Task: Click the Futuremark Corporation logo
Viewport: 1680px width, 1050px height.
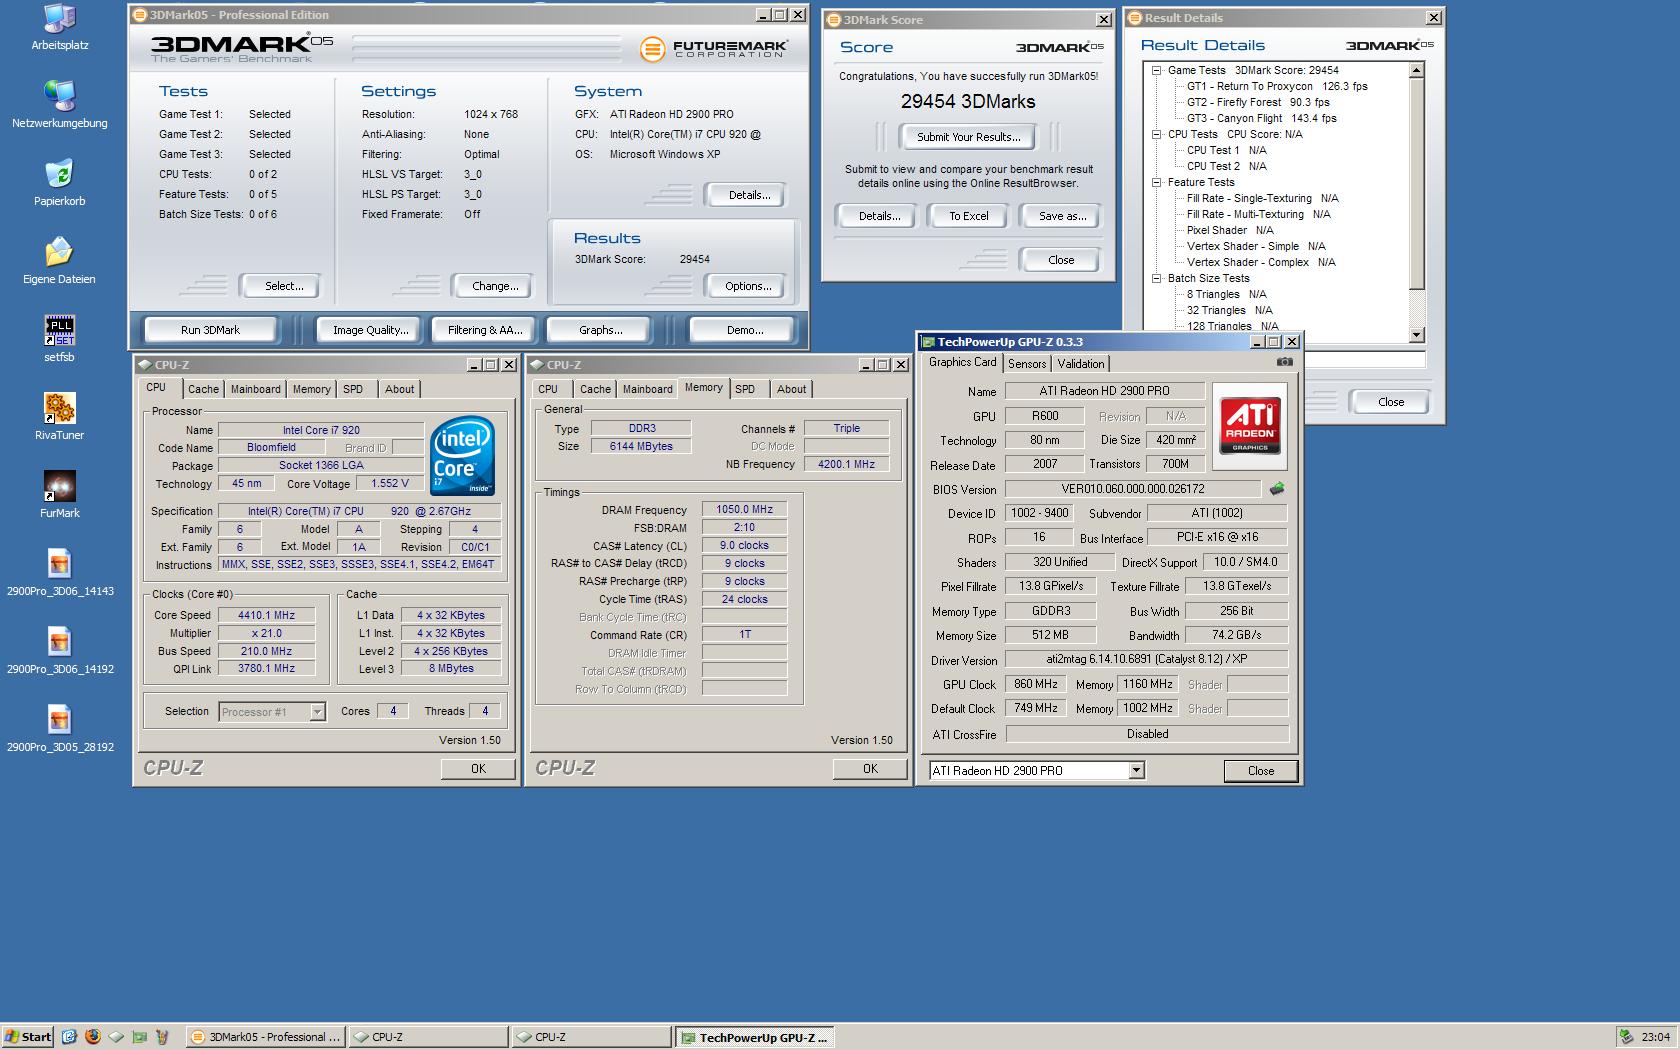Action: pyautogui.click(x=713, y=48)
